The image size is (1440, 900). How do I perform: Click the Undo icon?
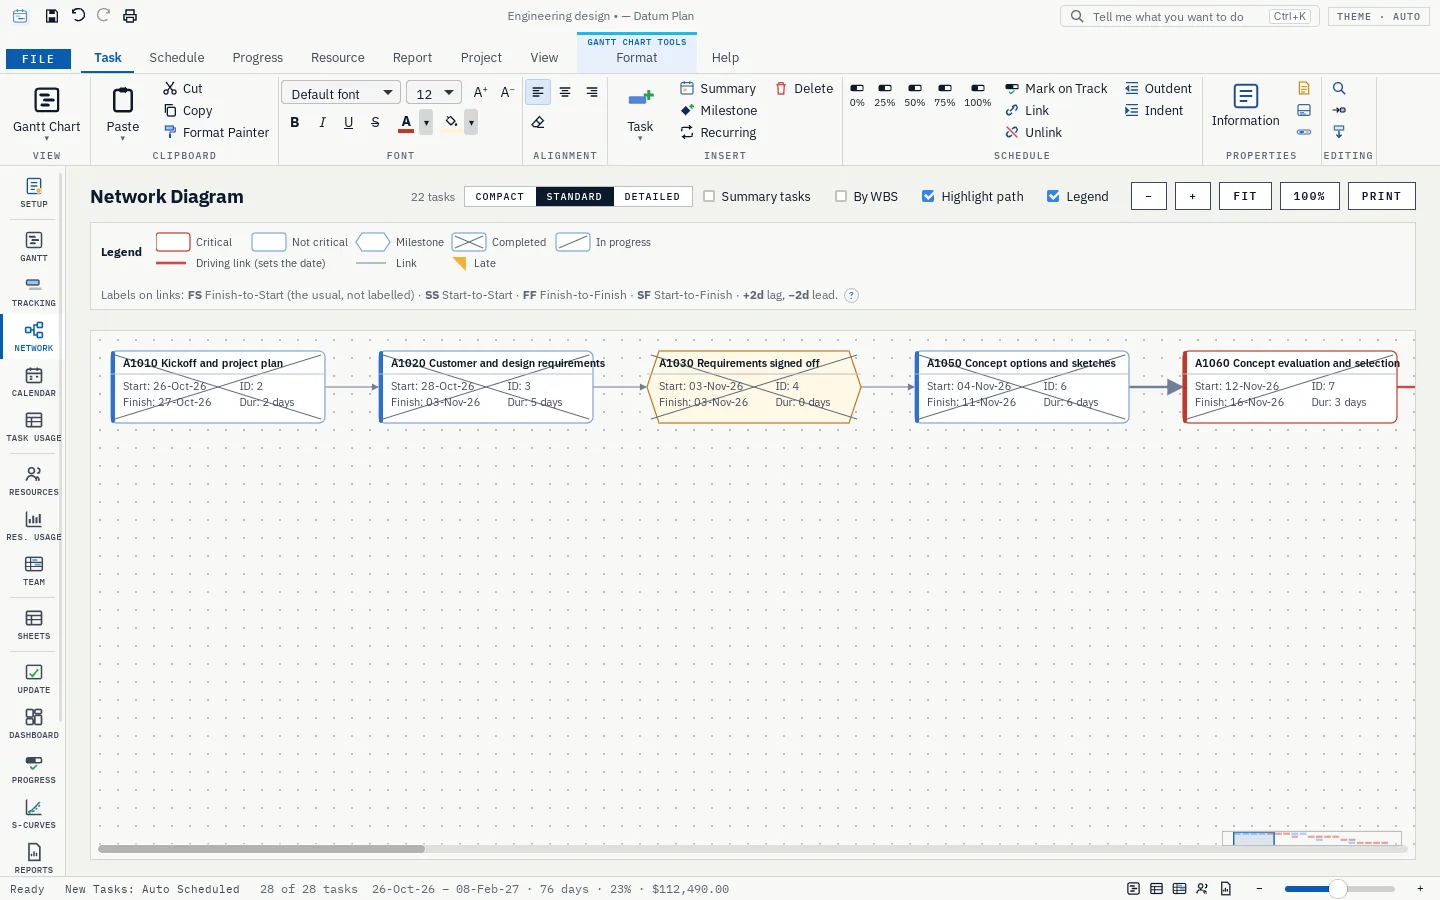tap(78, 16)
